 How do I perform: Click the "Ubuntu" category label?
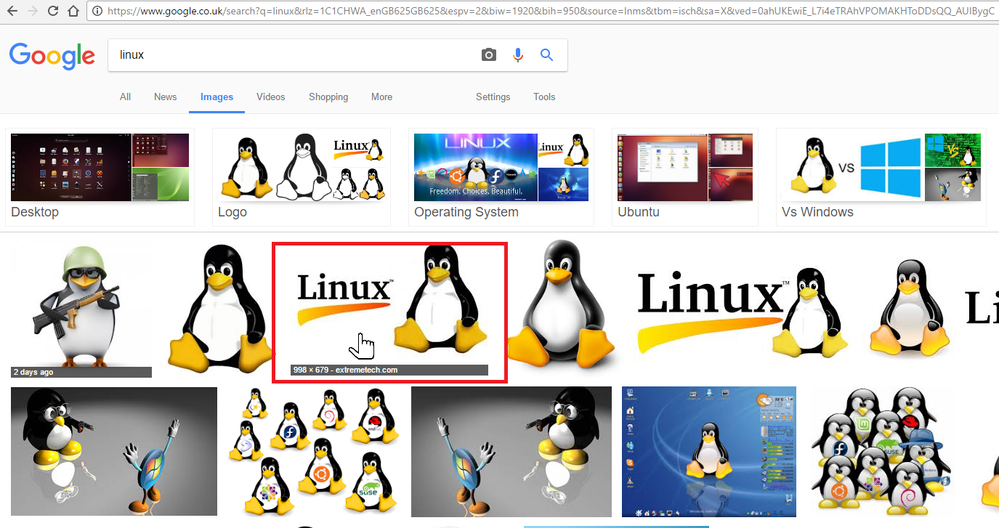(x=638, y=212)
